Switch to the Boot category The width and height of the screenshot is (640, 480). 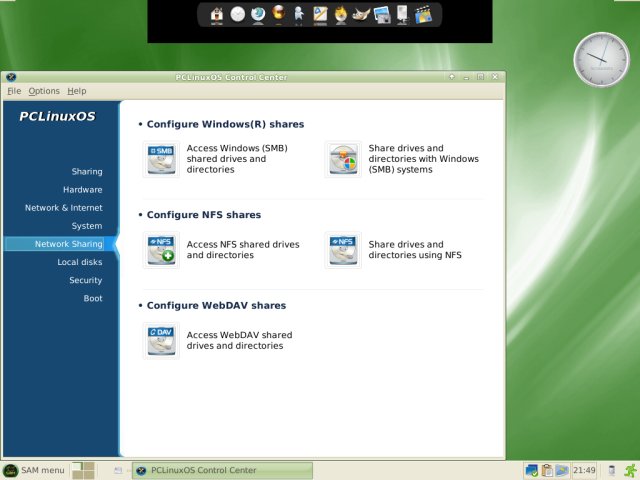(93, 298)
